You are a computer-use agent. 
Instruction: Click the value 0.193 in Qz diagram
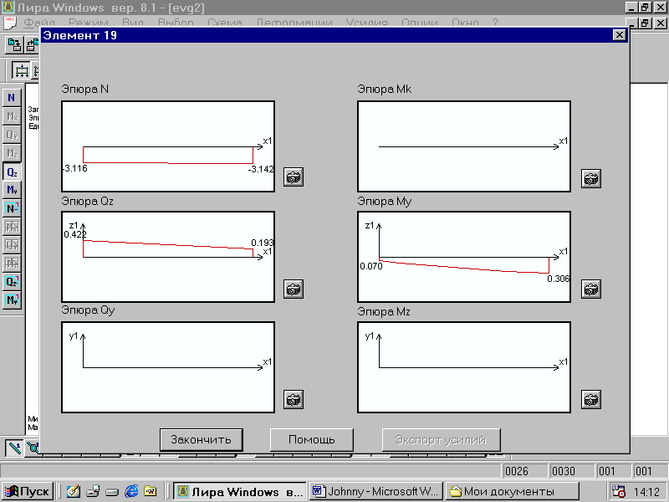pos(262,243)
